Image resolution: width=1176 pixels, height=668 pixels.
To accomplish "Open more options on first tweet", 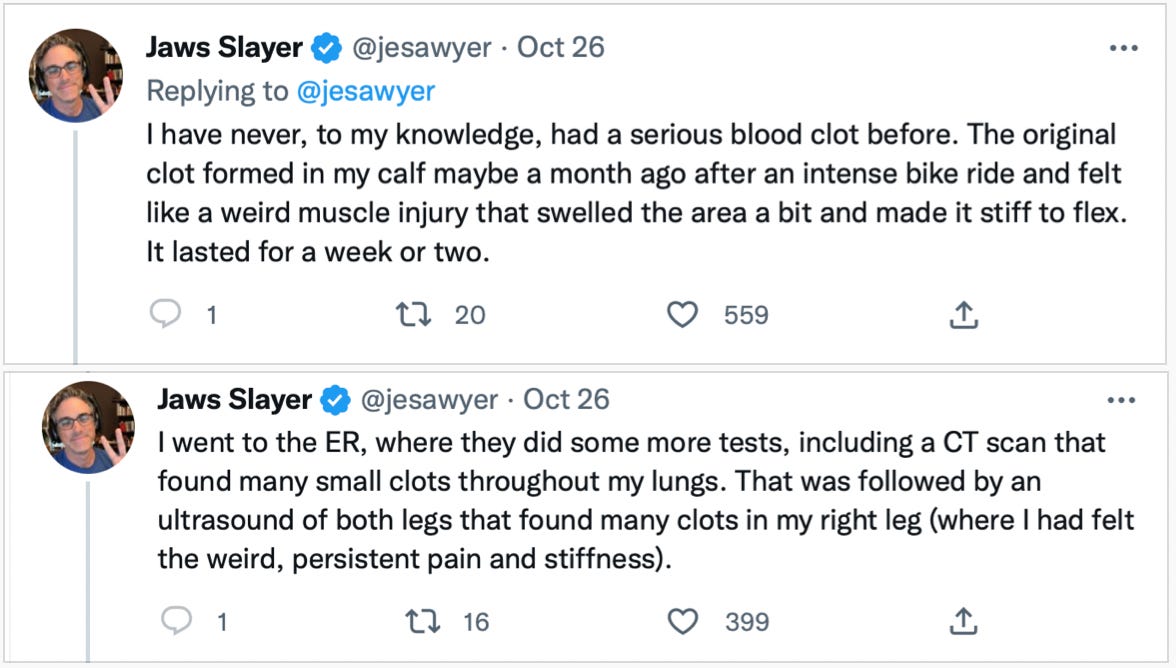I will 1123,48.
